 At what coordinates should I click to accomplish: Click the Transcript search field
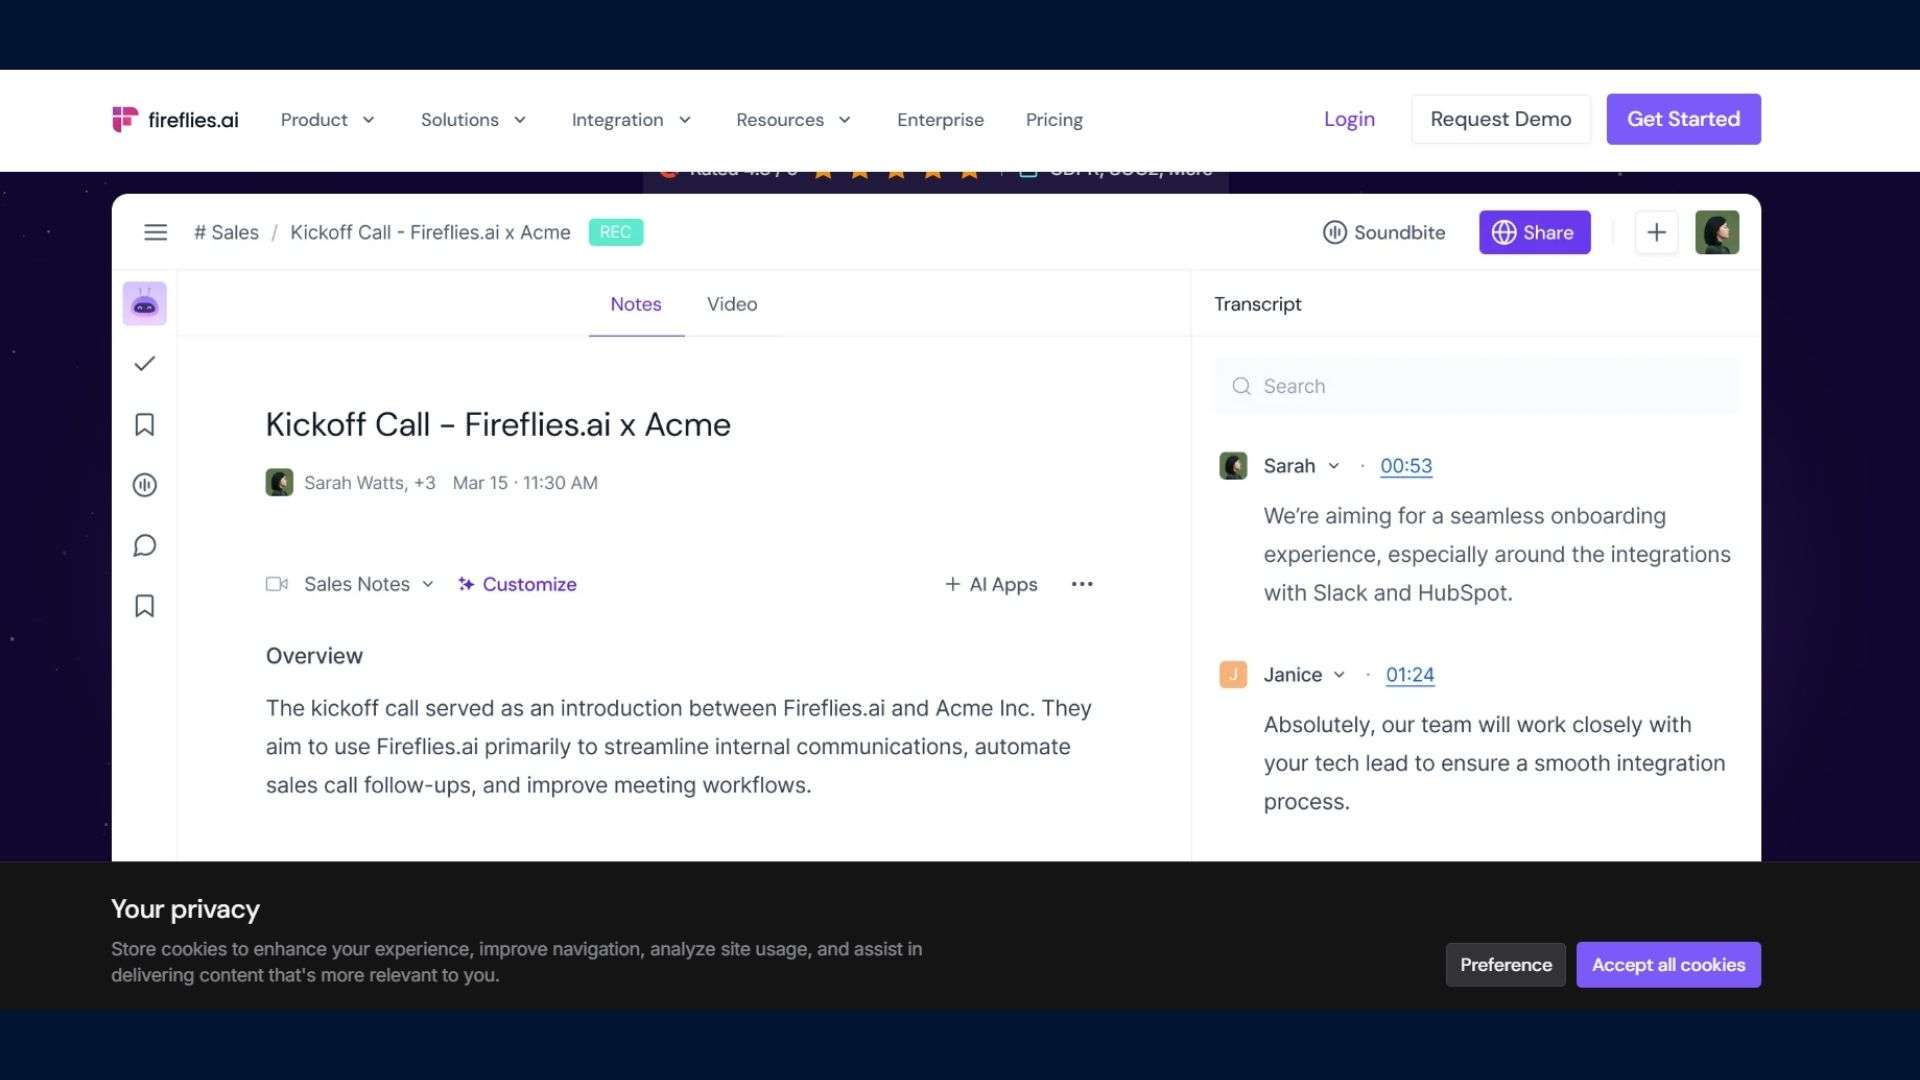tap(1477, 386)
